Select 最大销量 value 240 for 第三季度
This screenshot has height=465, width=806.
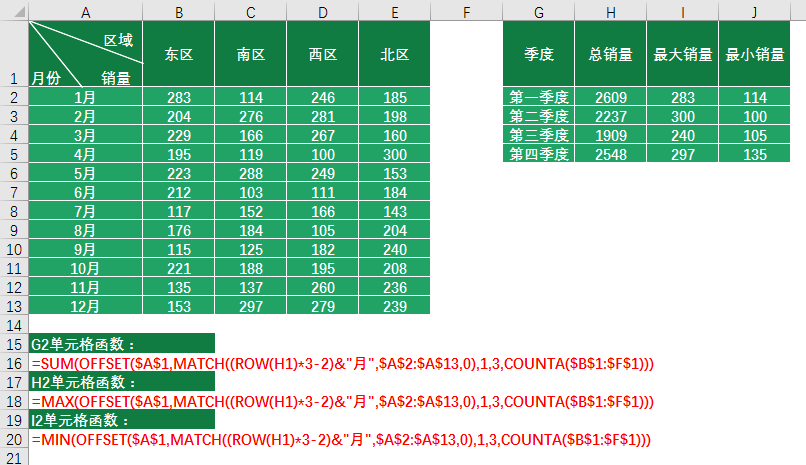(682, 135)
